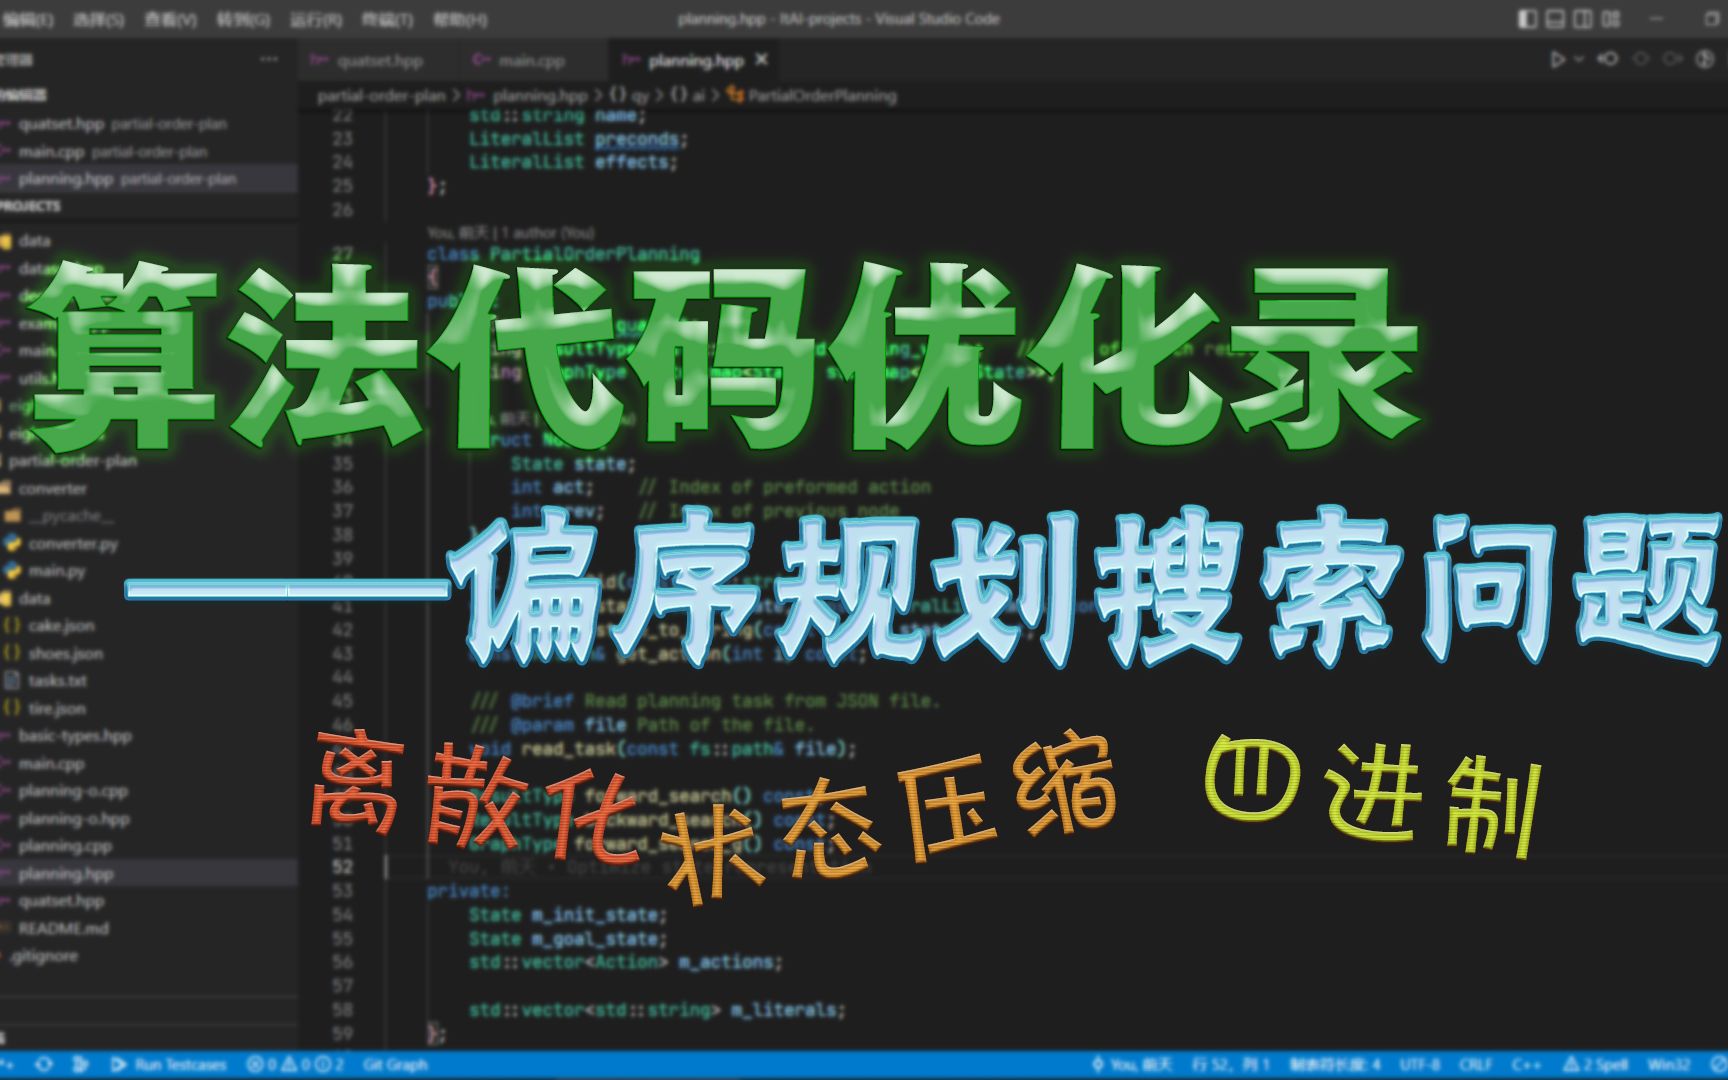Image resolution: width=1728 pixels, height=1080 pixels.
Task: Click the sync changes status bar icon
Action: tap(44, 1065)
